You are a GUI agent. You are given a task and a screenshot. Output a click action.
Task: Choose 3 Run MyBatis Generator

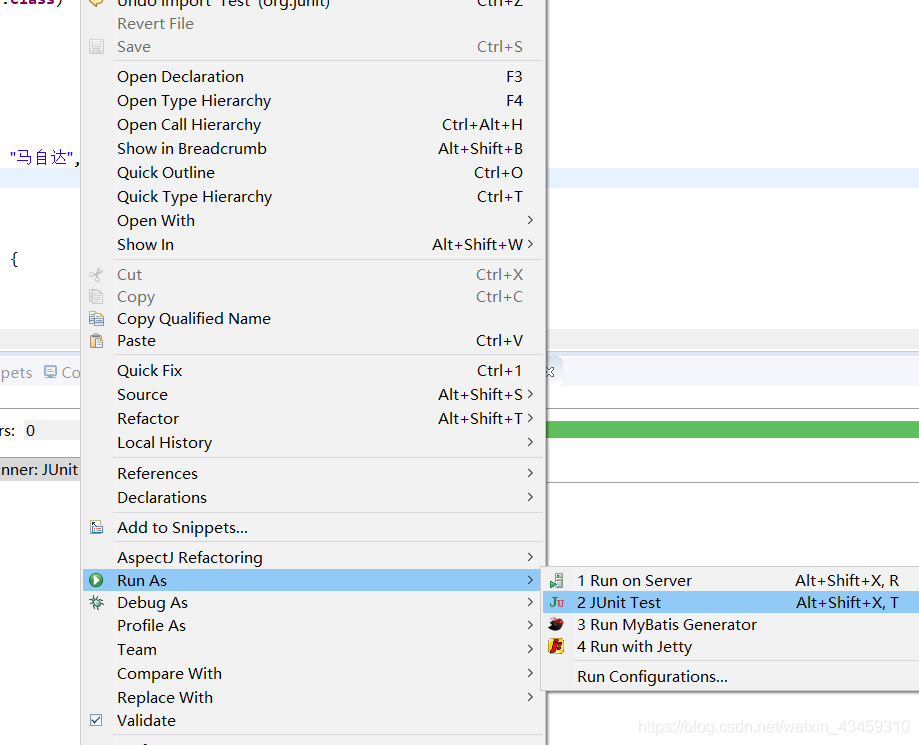[x=731, y=625]
